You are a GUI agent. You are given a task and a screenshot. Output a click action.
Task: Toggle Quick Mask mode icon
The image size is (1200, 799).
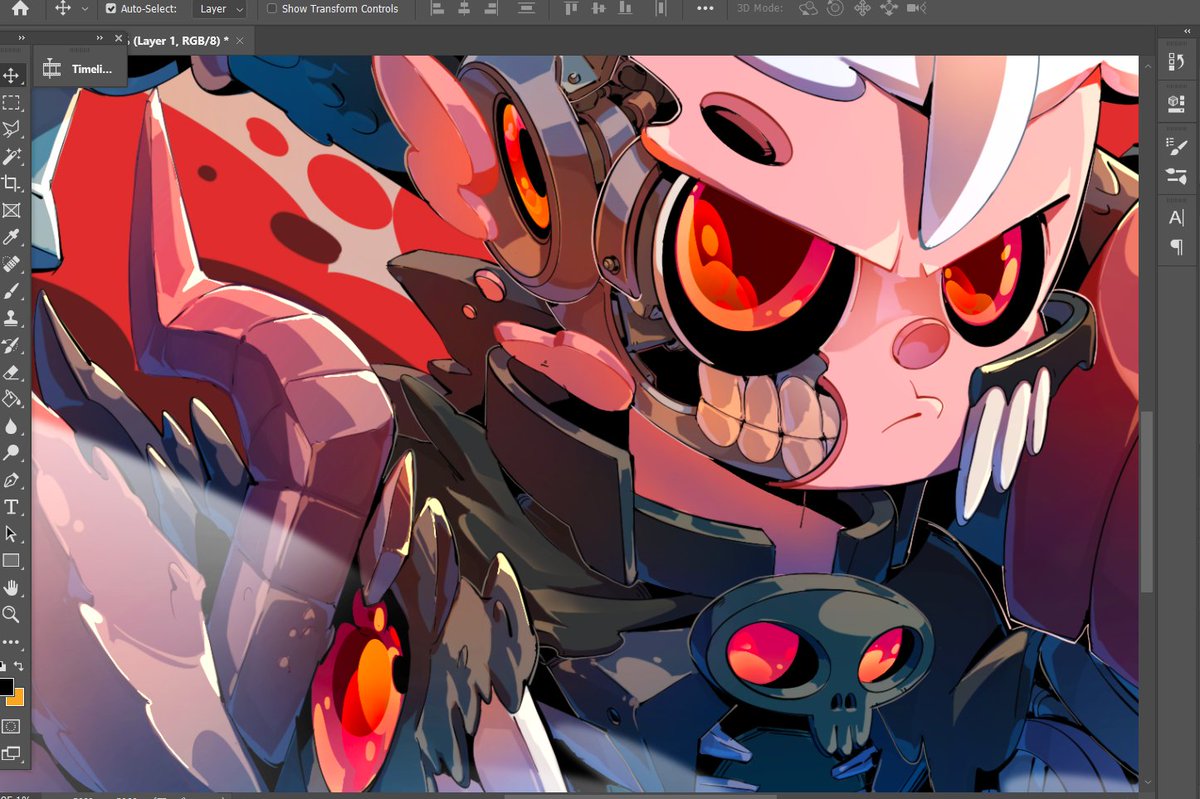point(11,726)
